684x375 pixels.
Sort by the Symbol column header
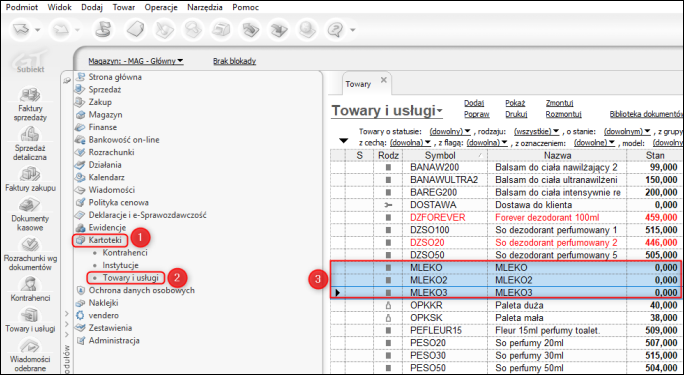coord(445,155)
